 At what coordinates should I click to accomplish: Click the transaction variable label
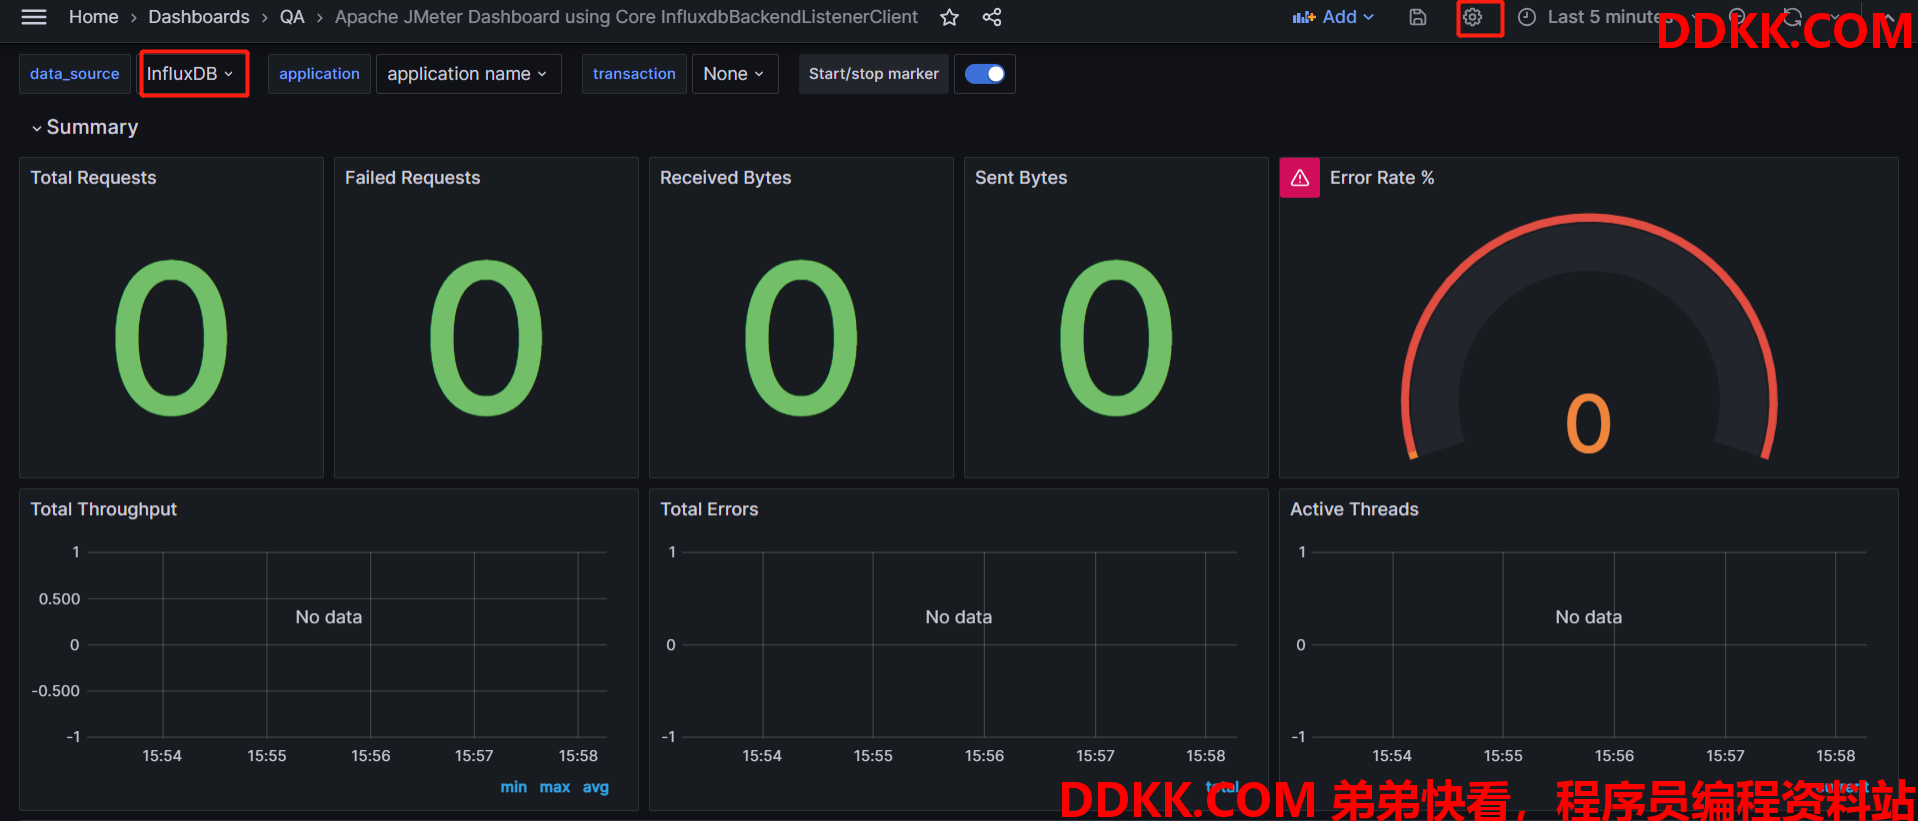pos(634,74)
